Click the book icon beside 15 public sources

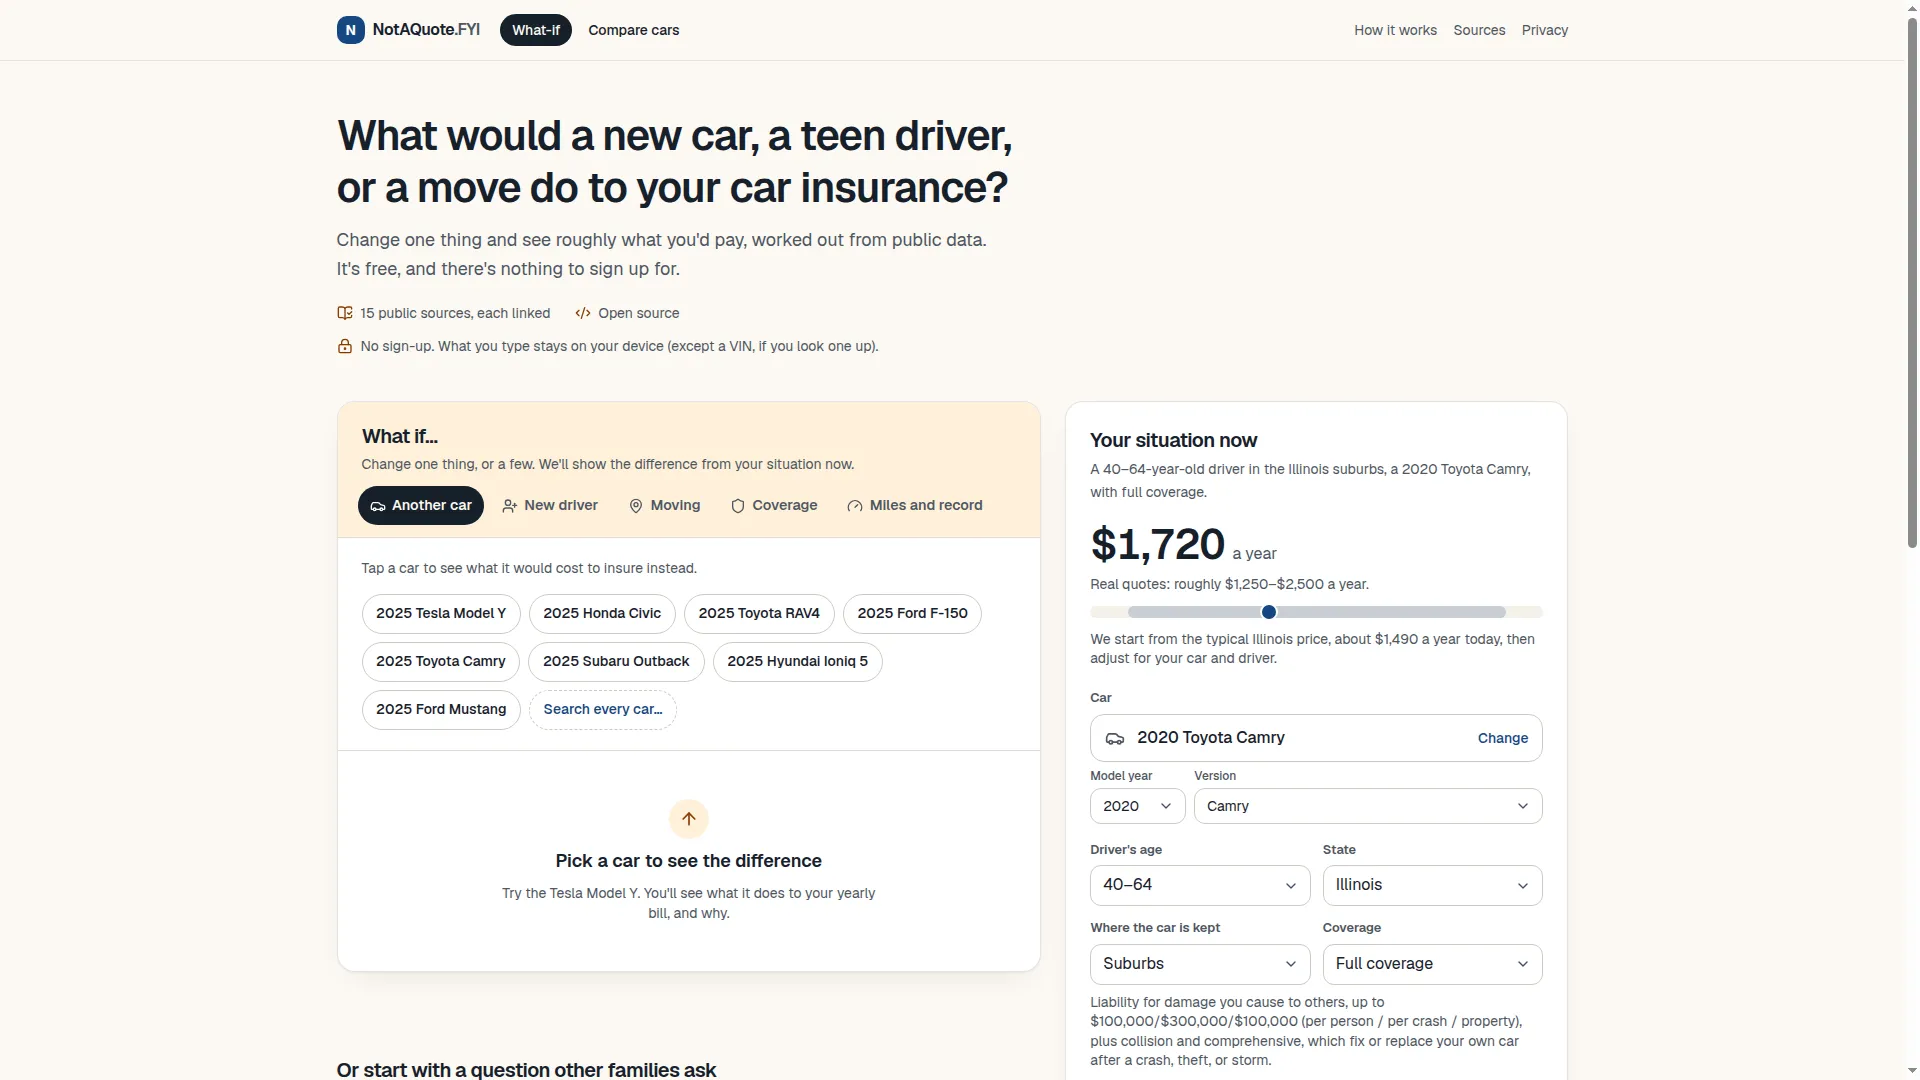tap(345, 313)
